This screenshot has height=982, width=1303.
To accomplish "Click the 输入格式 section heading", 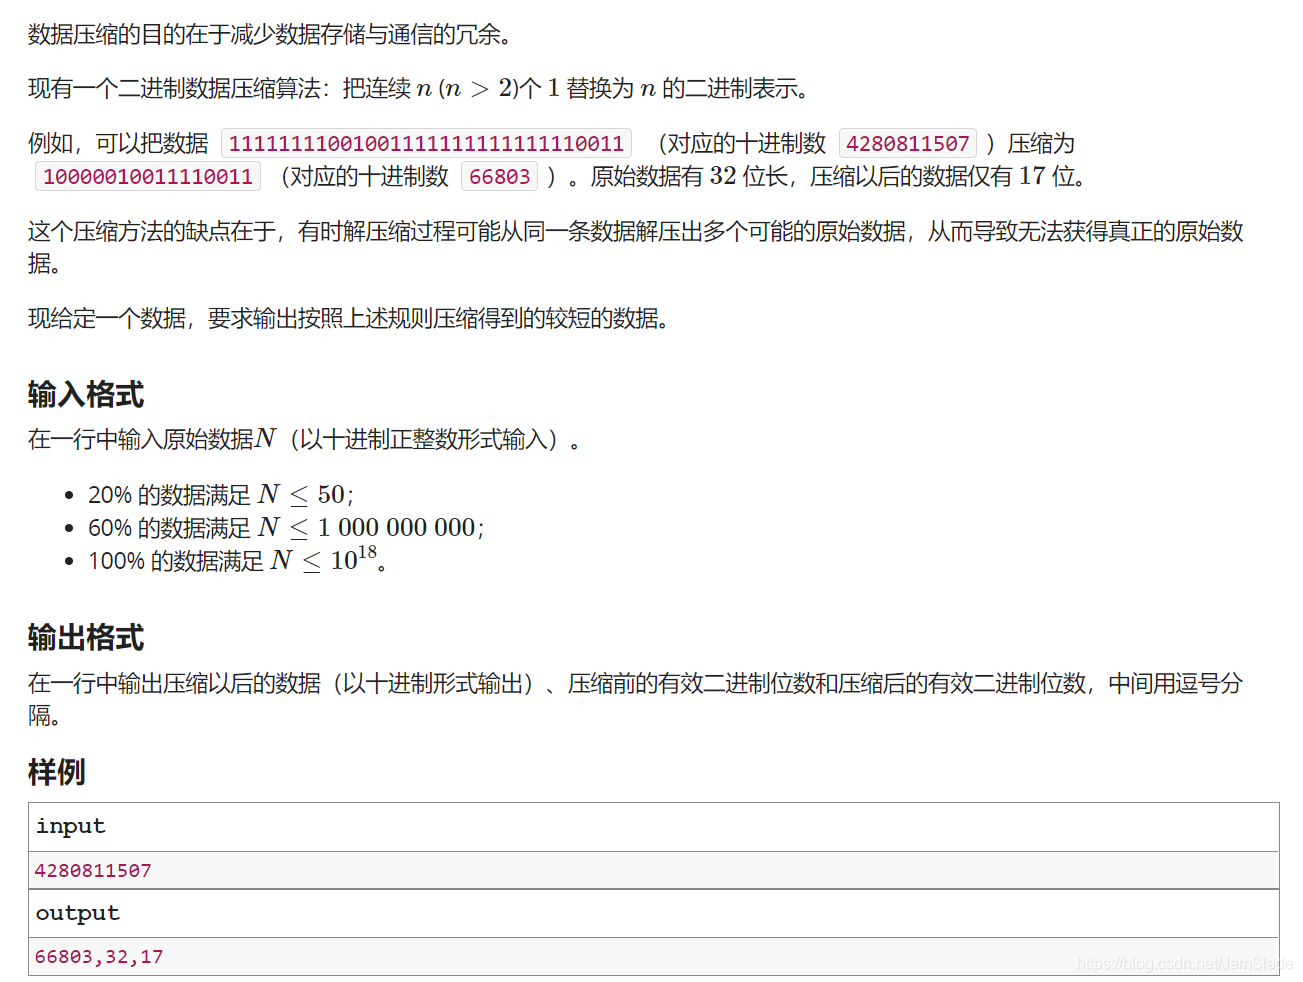I will click(85, 394).
